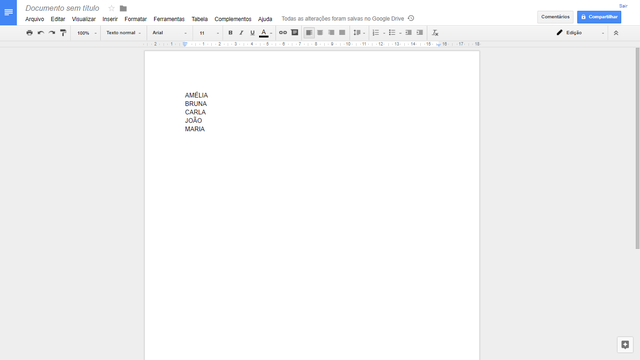Screen dimensions: 640x360
Task: Move document using folder icon
Action: click(x=123, y=8)
